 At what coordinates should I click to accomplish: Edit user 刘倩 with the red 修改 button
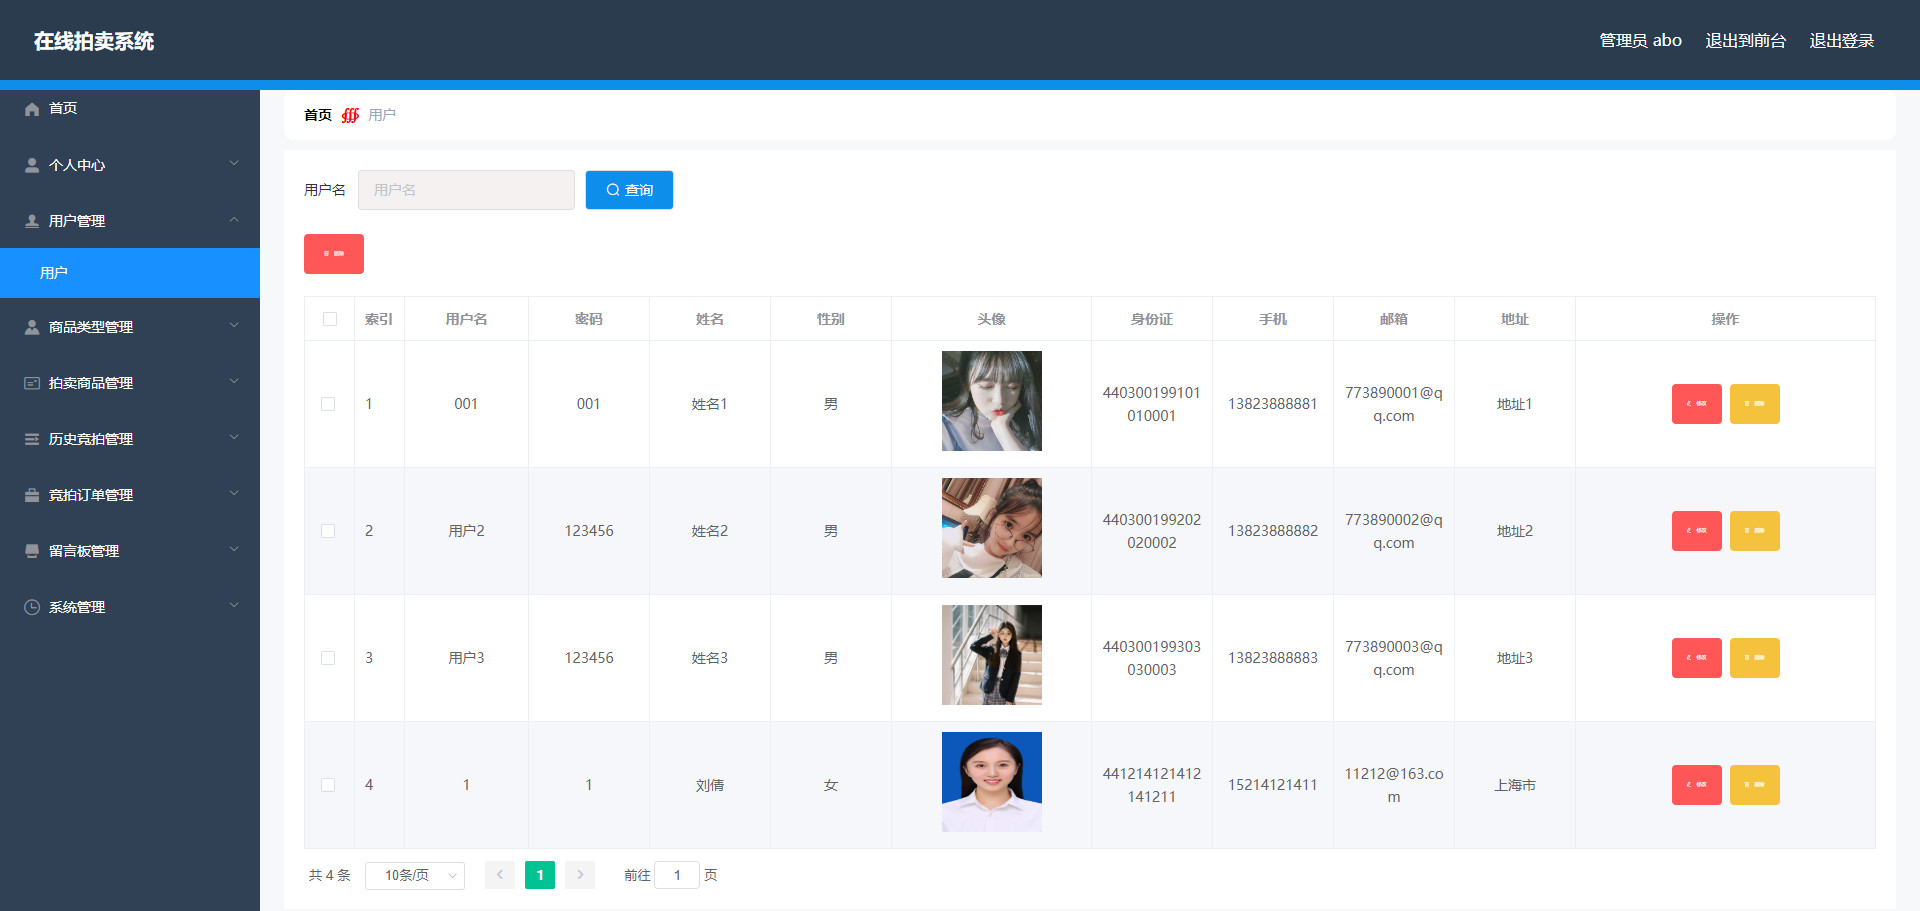pyautogui.click(x=1697, y=785)
